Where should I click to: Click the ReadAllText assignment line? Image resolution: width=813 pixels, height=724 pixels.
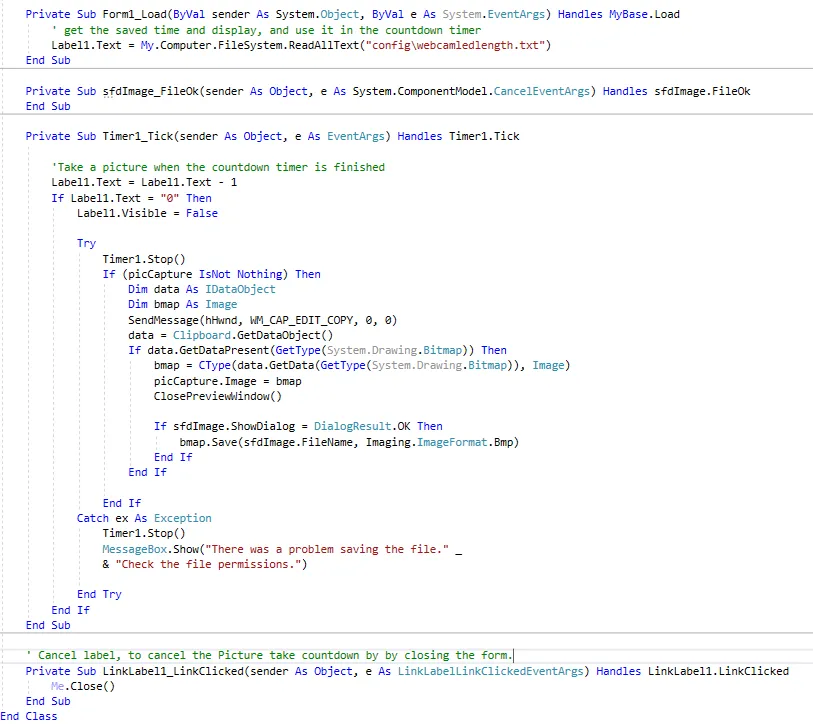click(301, 45)
